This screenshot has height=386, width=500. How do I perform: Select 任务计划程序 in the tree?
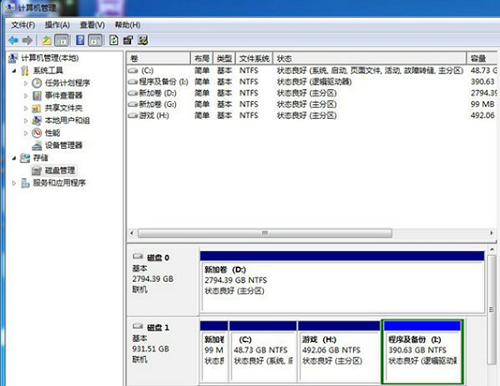pos(67,83)
